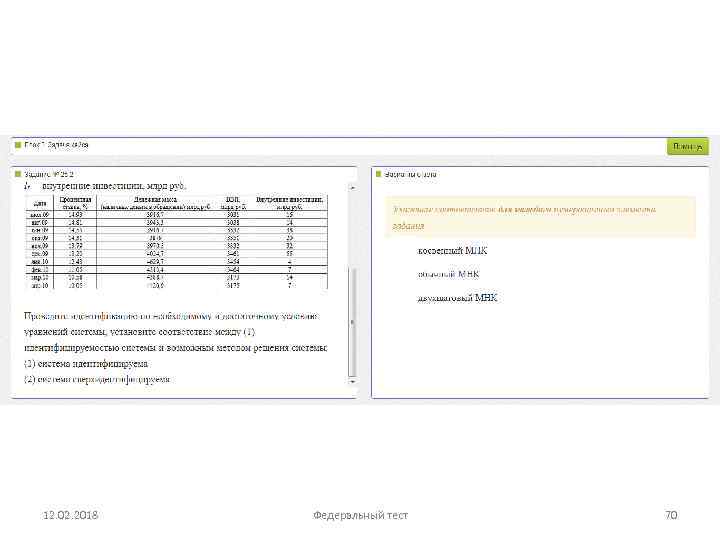Click the slide number 70
Viewport: 720px width, 540px height.
pyautogui.click(x=671, y=515)
